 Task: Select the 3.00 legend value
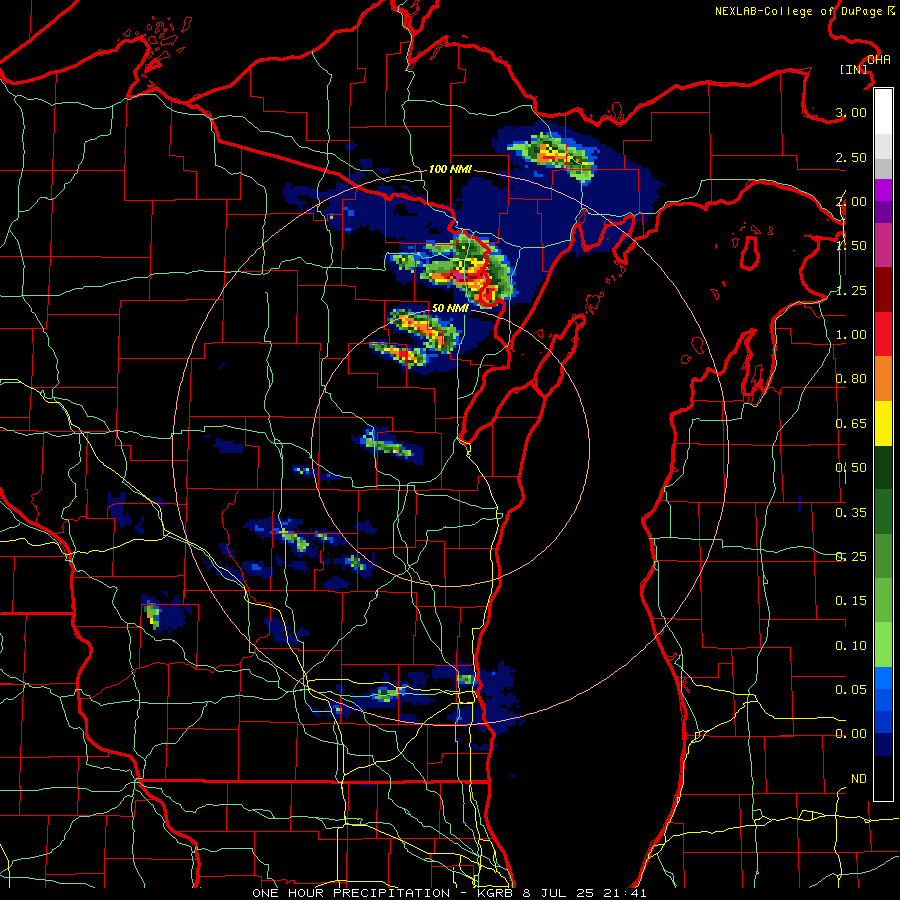click(x=851, y=112)
